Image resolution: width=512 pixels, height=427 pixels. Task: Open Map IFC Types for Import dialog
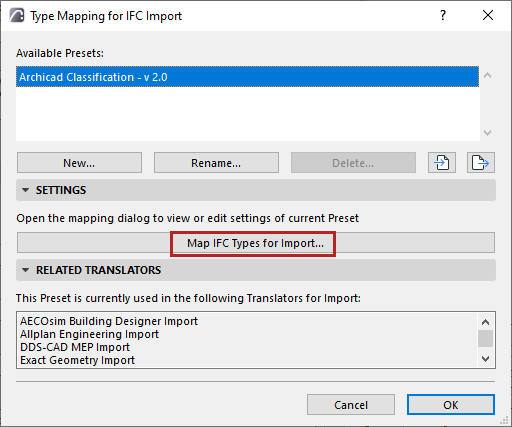tap(256, 243)
